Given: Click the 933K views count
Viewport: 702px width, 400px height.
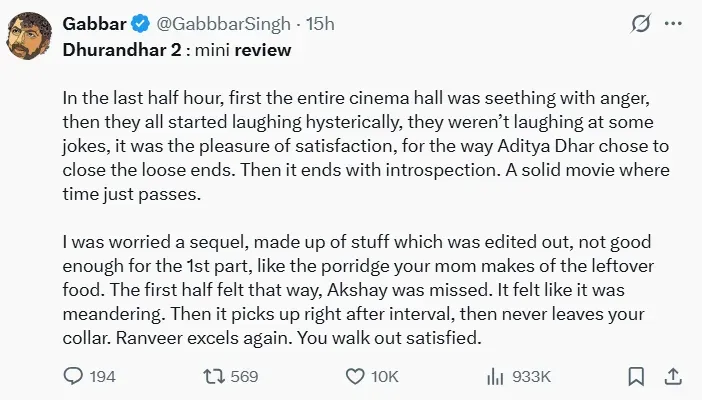Looking at the screenshot, I should pos(531,377).
